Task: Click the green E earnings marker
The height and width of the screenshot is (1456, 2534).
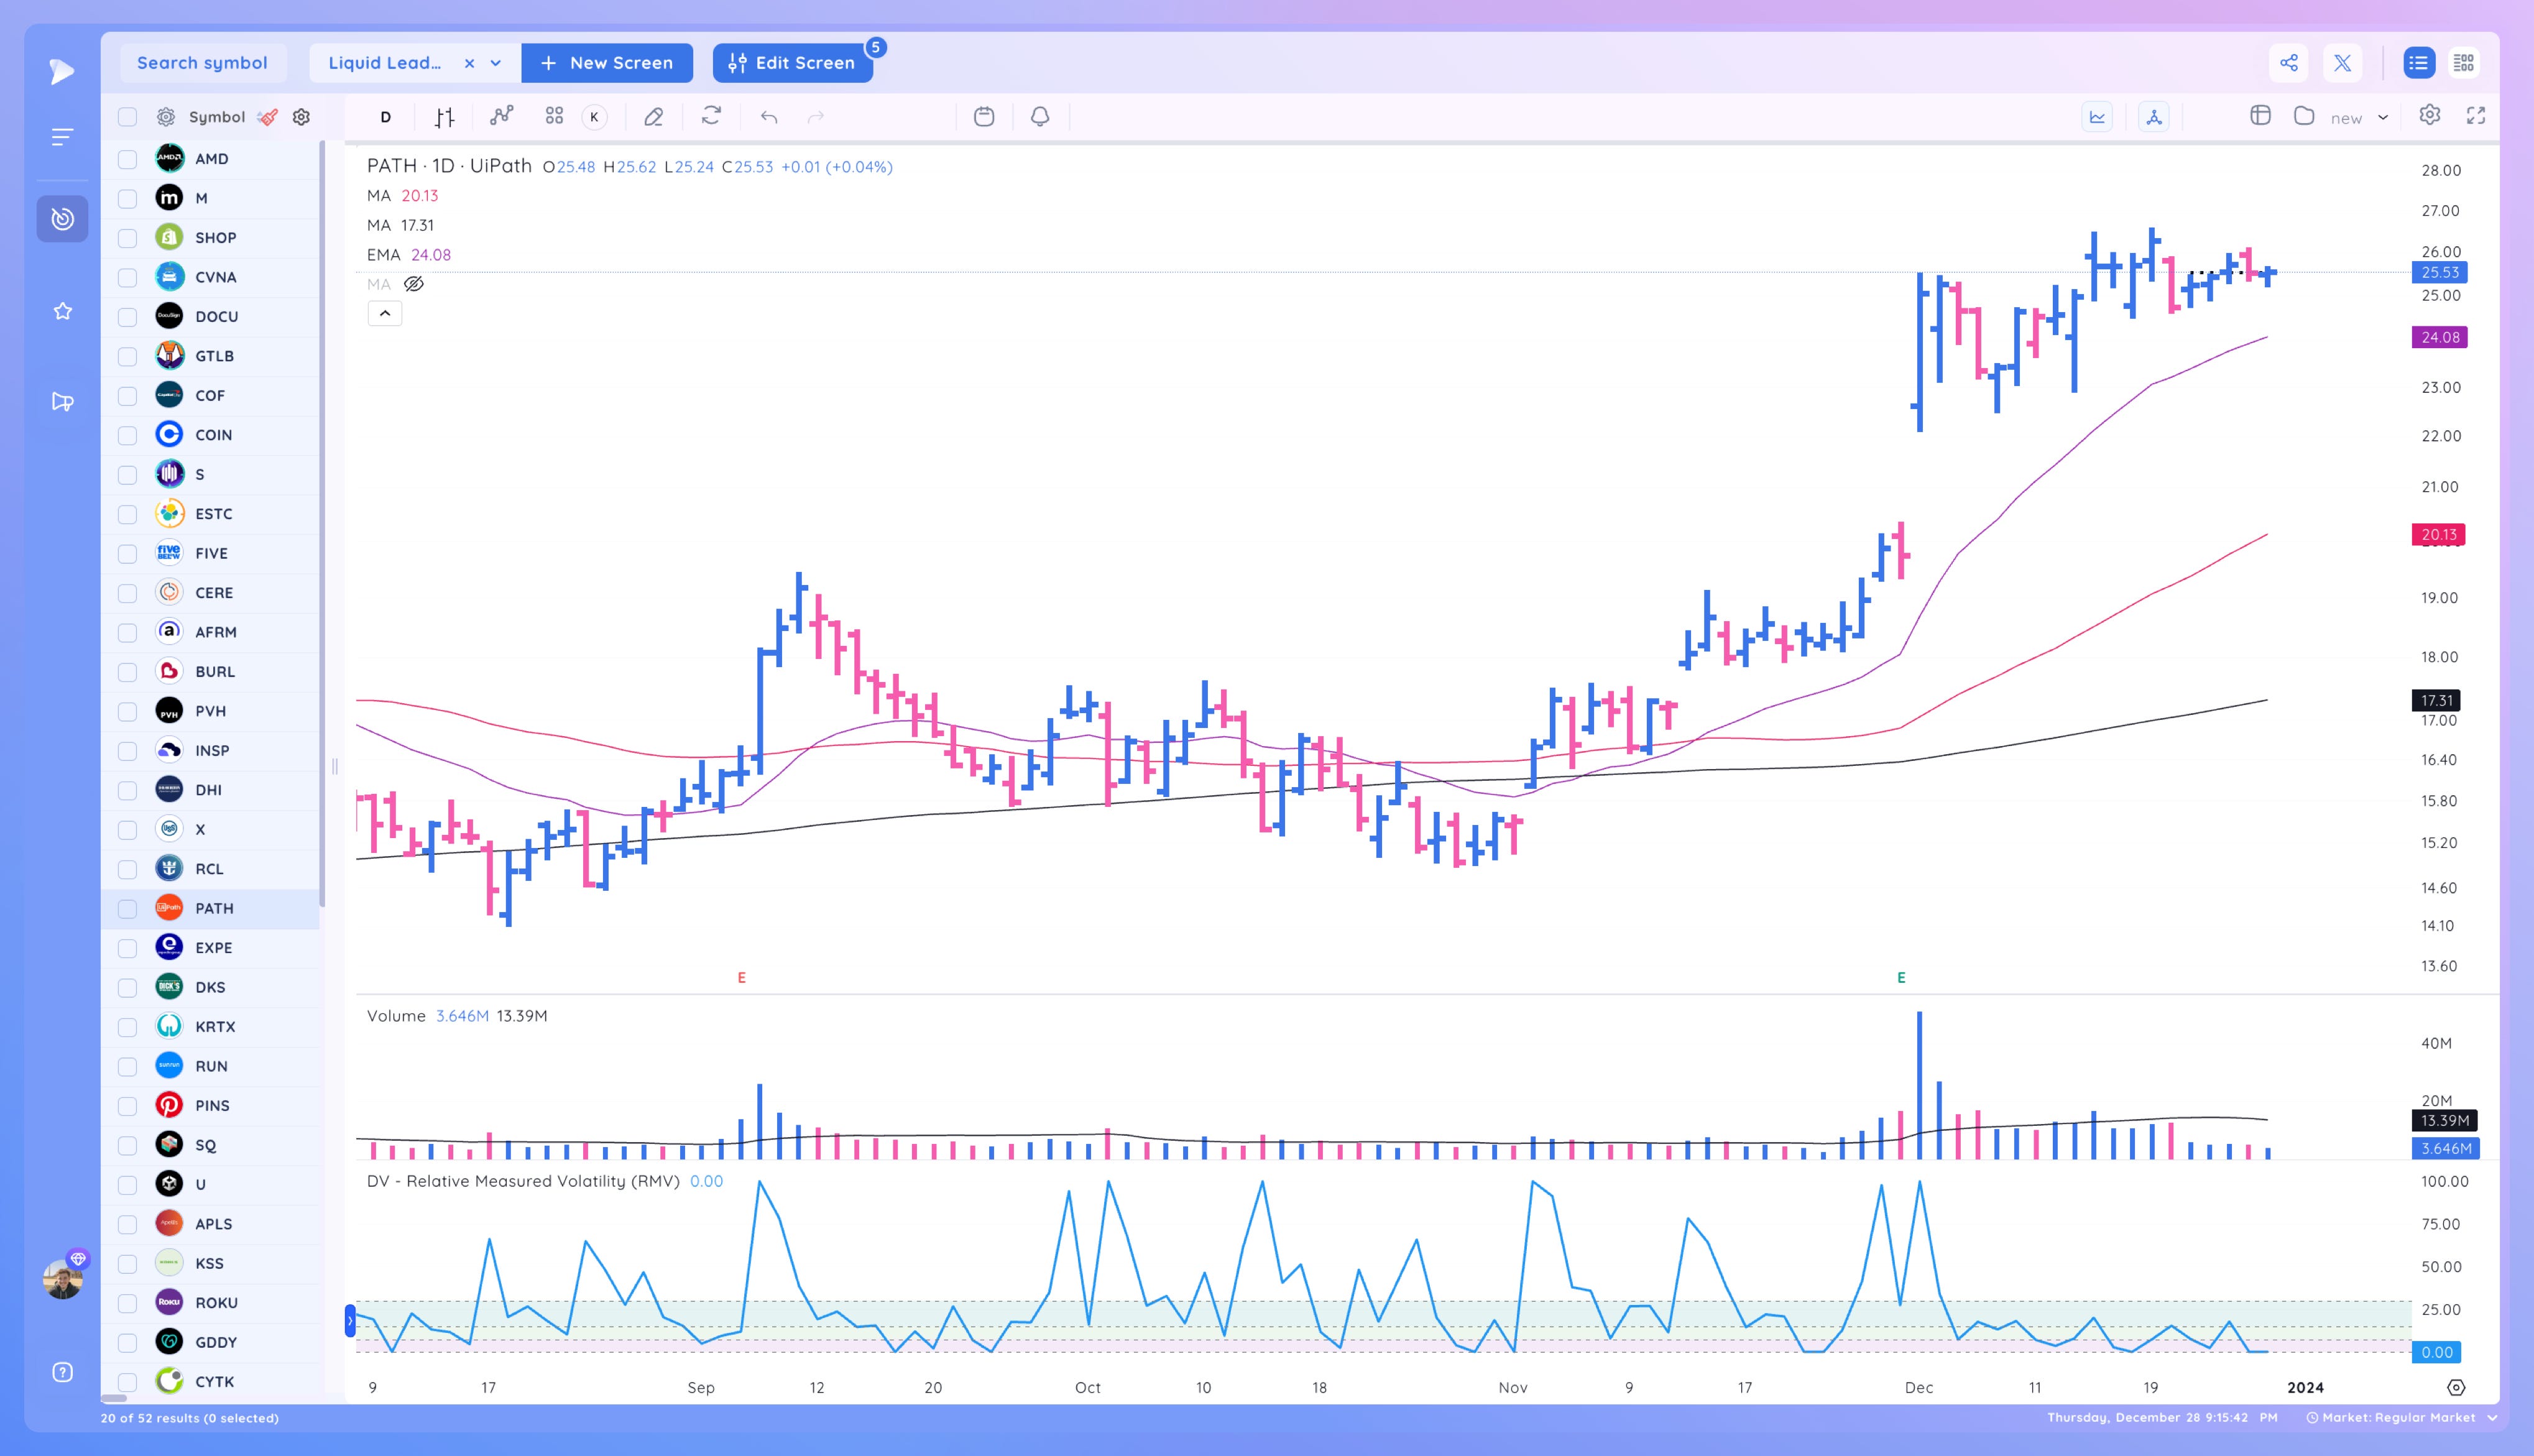Action: pyautogui.click(x=1901, y=978)
